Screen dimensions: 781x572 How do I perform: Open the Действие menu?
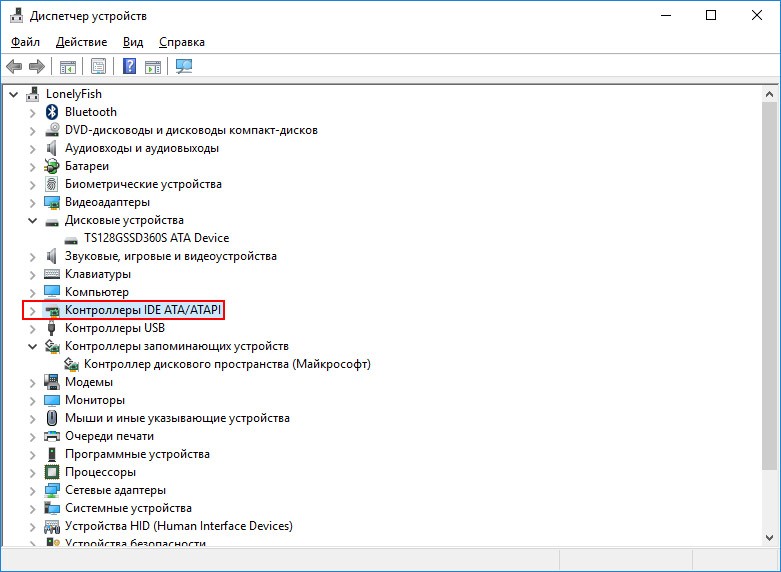tap(81, 42)
